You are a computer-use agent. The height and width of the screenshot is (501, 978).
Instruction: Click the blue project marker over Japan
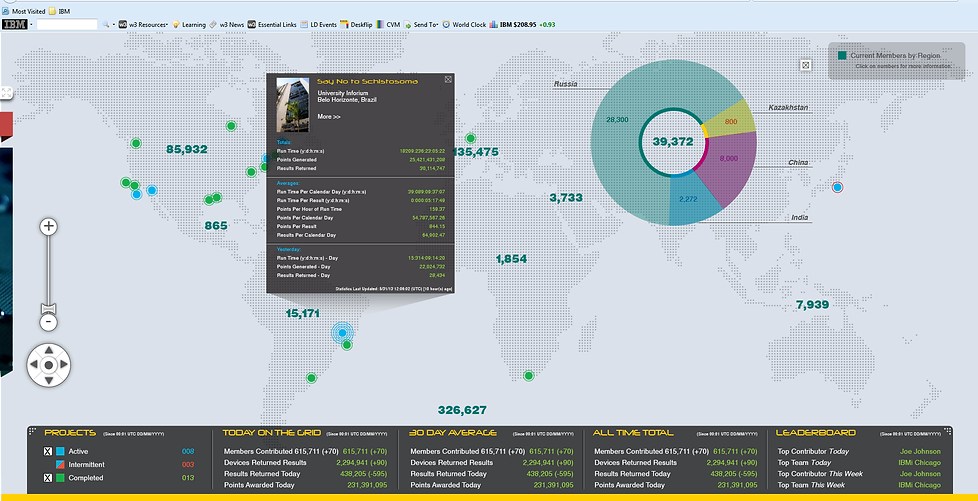pyautogui.click(x=838, y=187)
